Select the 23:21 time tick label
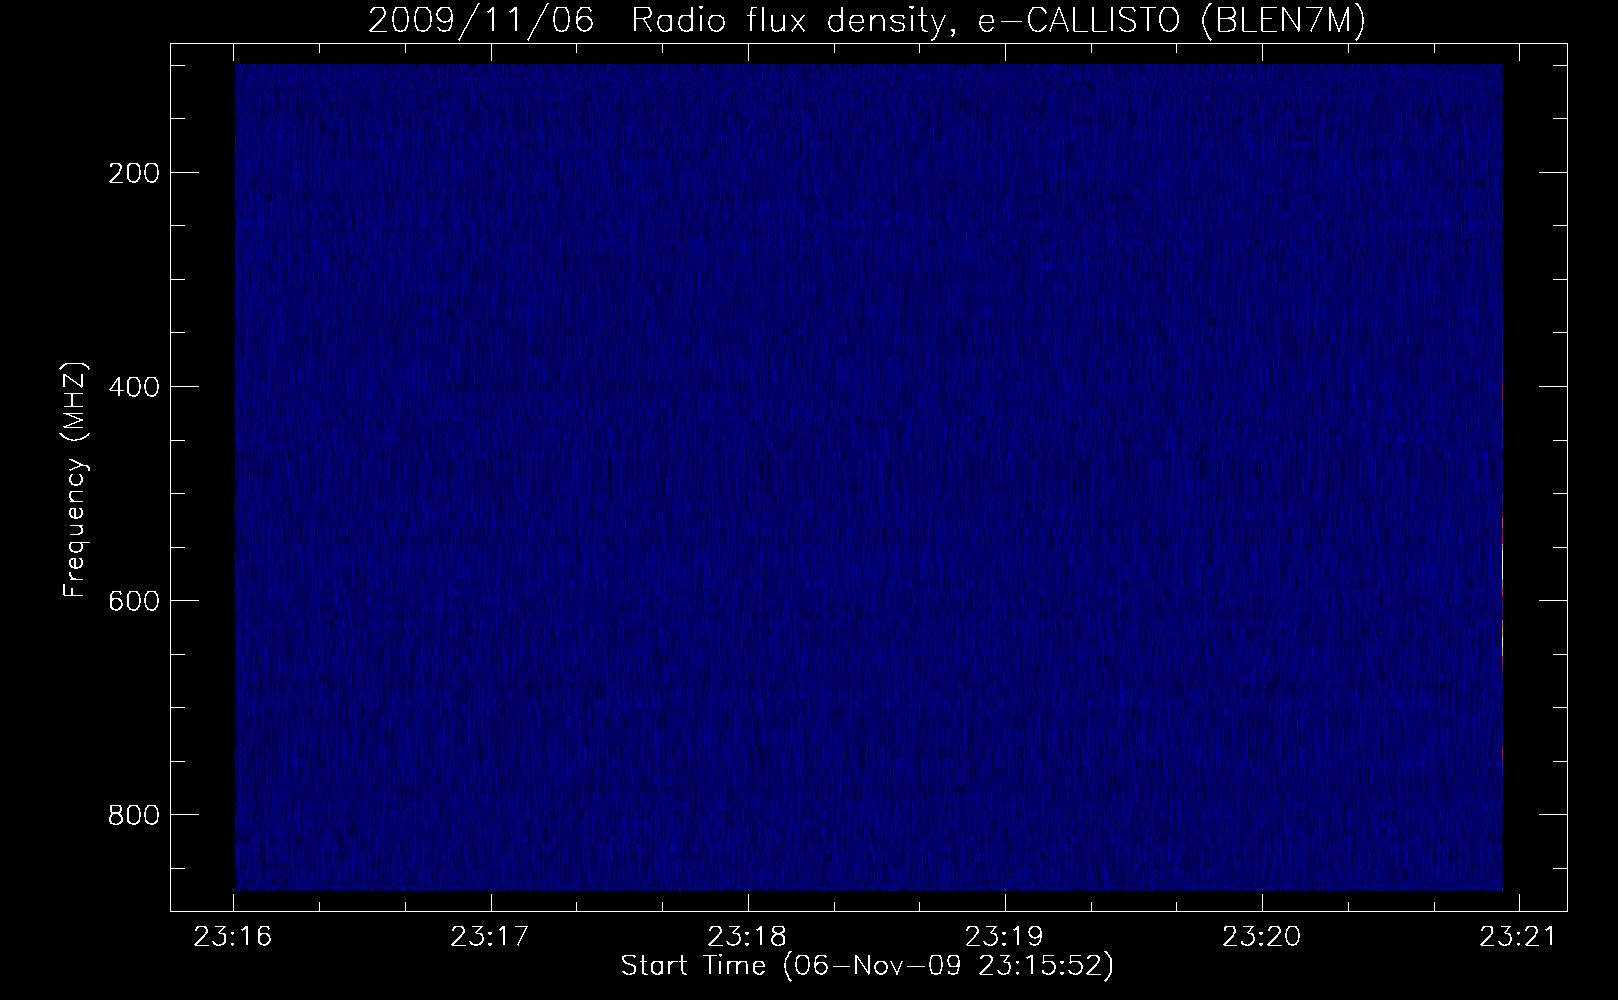The width and height of the screenshot is (1618, 1000). 1519,937
